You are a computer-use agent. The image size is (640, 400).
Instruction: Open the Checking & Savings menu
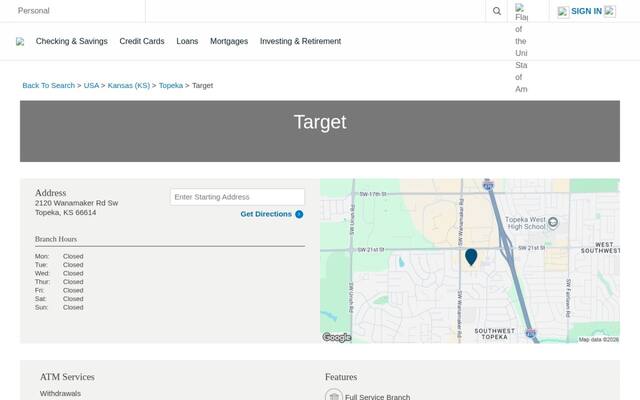[72, 41]
